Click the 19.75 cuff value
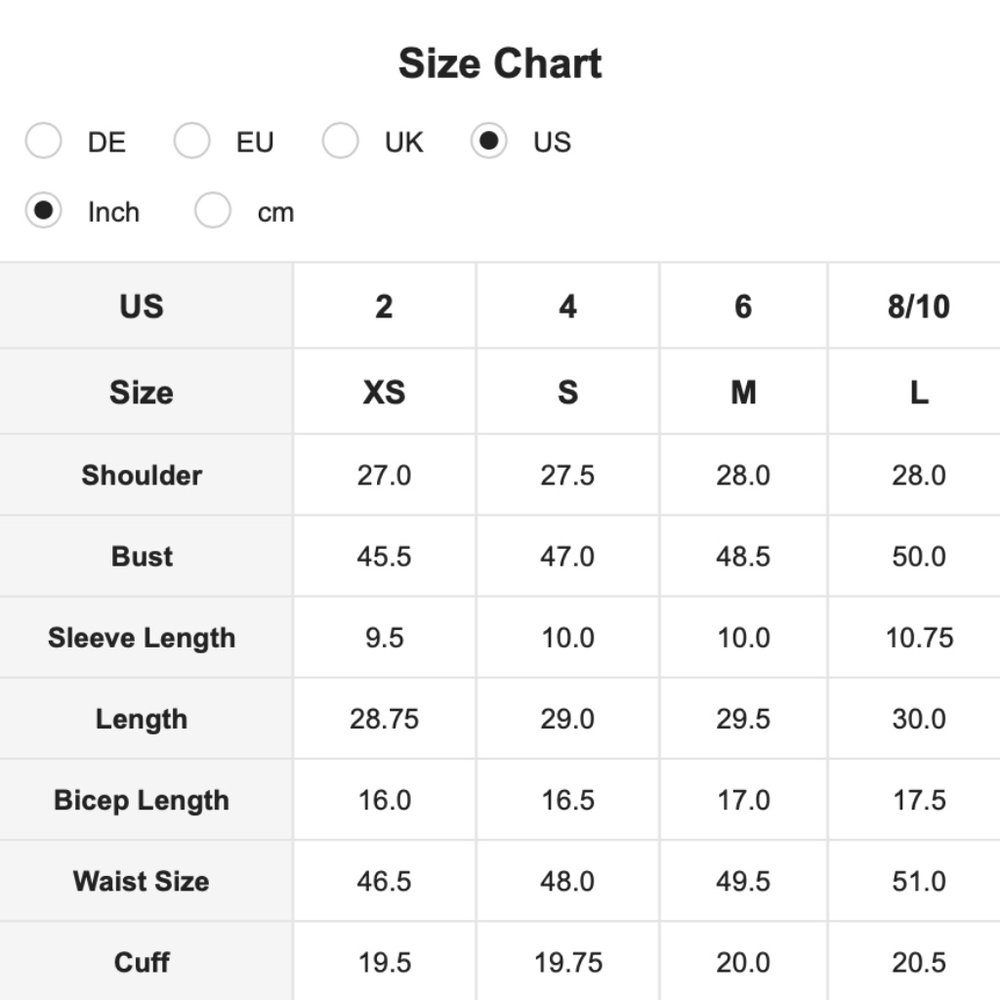The height and width of the screenshot is (1000, 1000). (x=568, y=962)
